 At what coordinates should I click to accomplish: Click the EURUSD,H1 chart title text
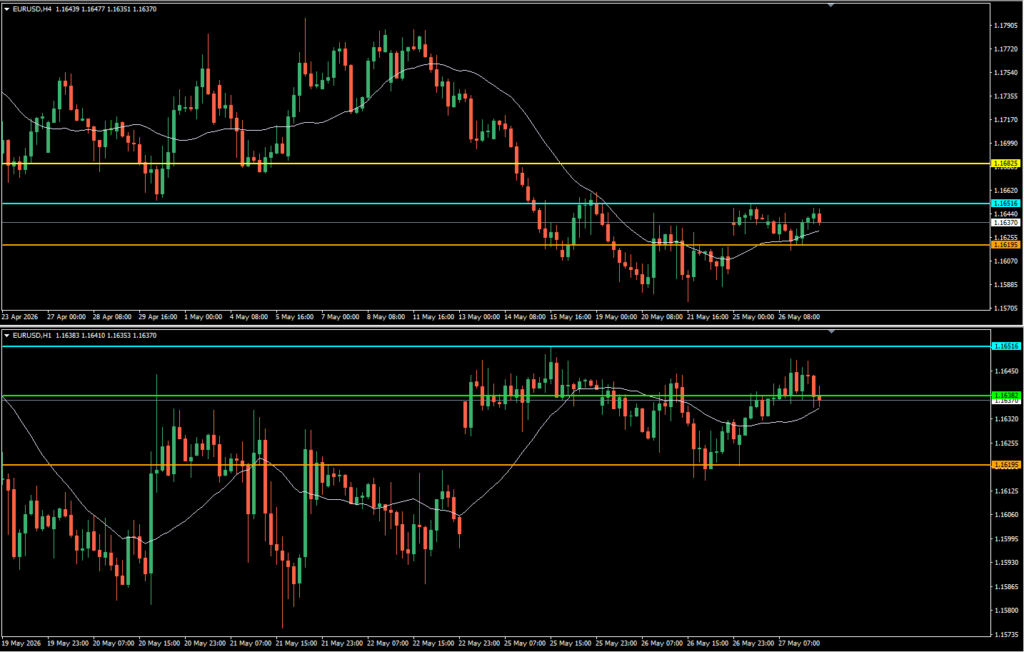point(32,335)
